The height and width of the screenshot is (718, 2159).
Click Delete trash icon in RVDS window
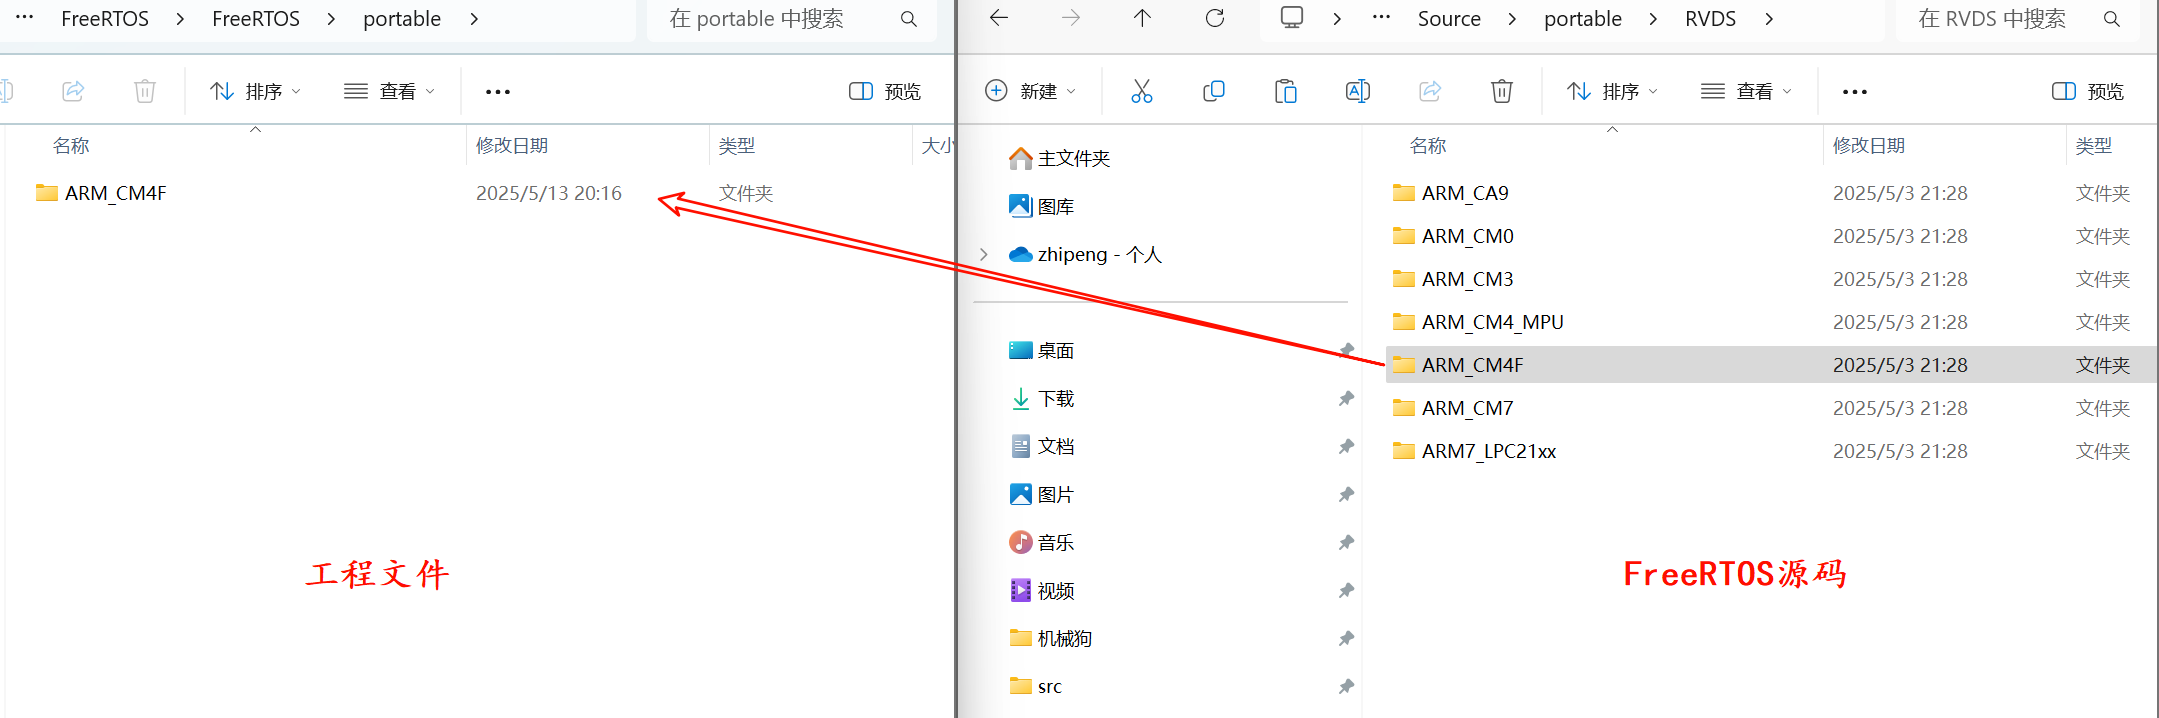pos(1502,91)
